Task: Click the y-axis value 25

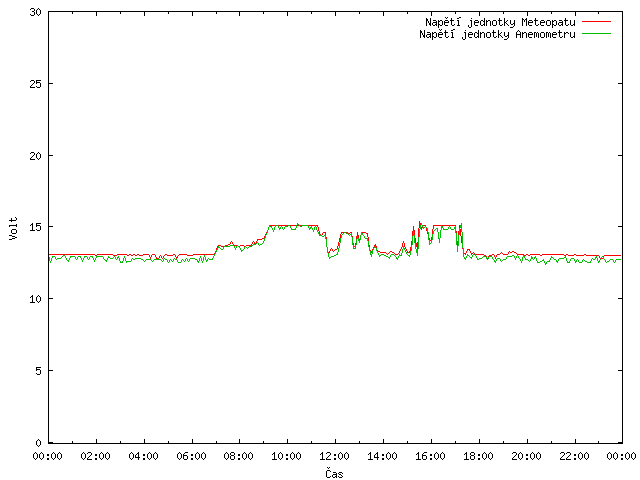Action: (36, 84)
